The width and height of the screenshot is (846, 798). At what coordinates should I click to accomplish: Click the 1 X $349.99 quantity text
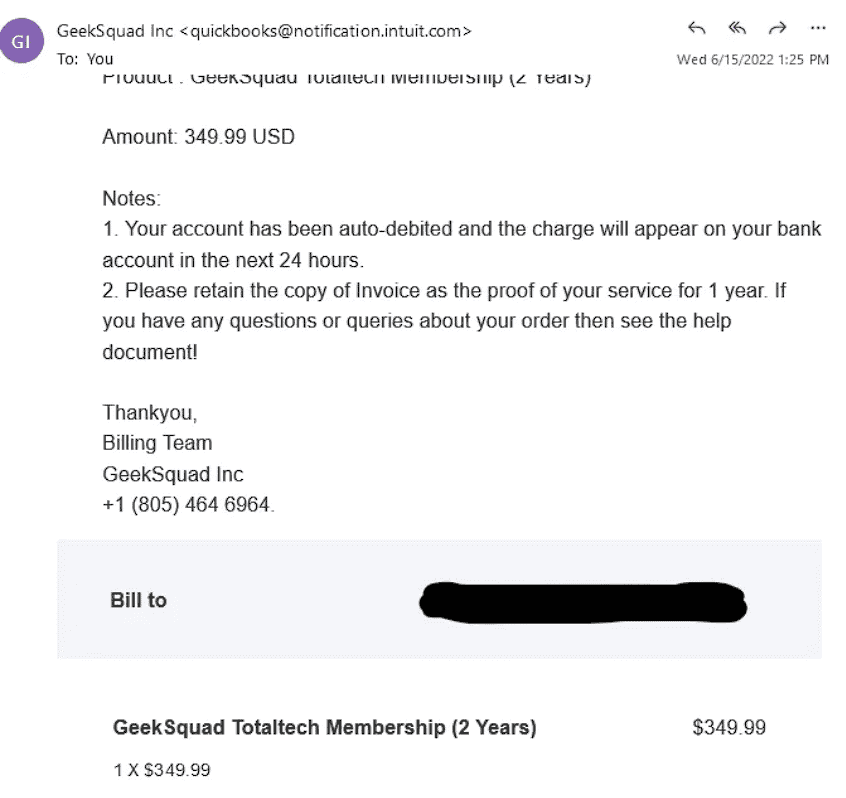(x=162, y=770)
